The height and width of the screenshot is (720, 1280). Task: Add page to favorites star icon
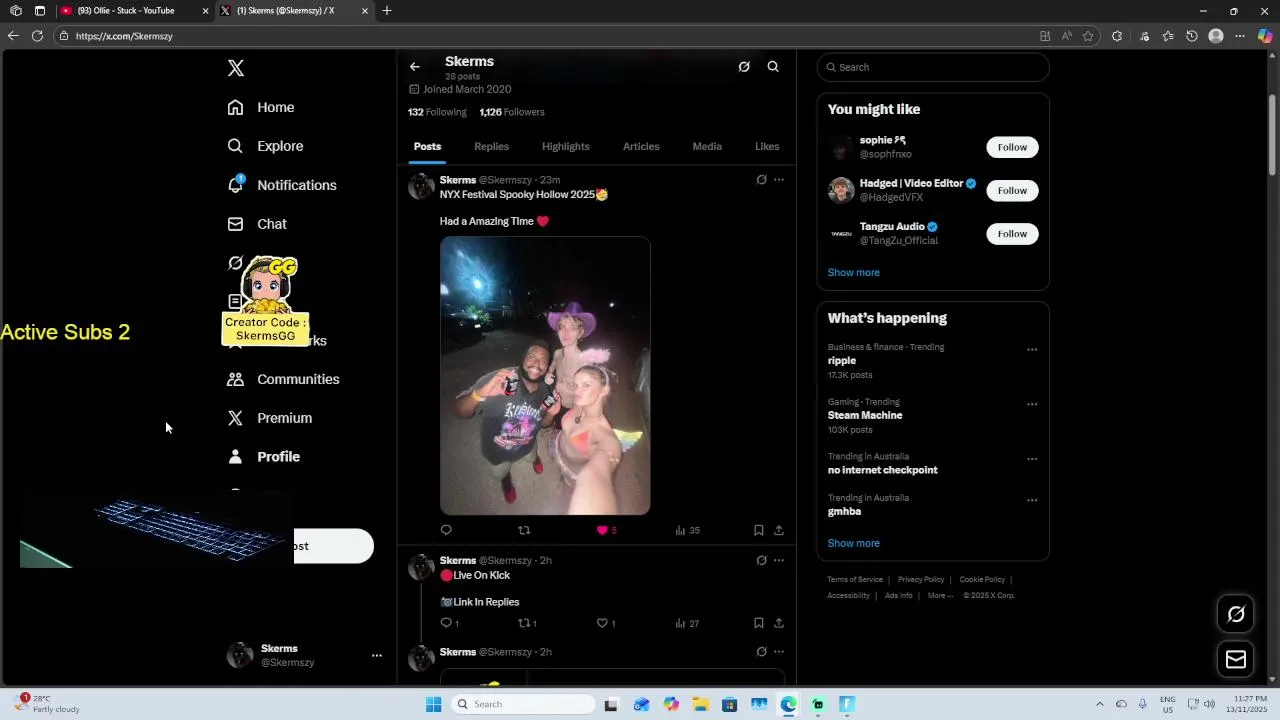click(1088, 36)
